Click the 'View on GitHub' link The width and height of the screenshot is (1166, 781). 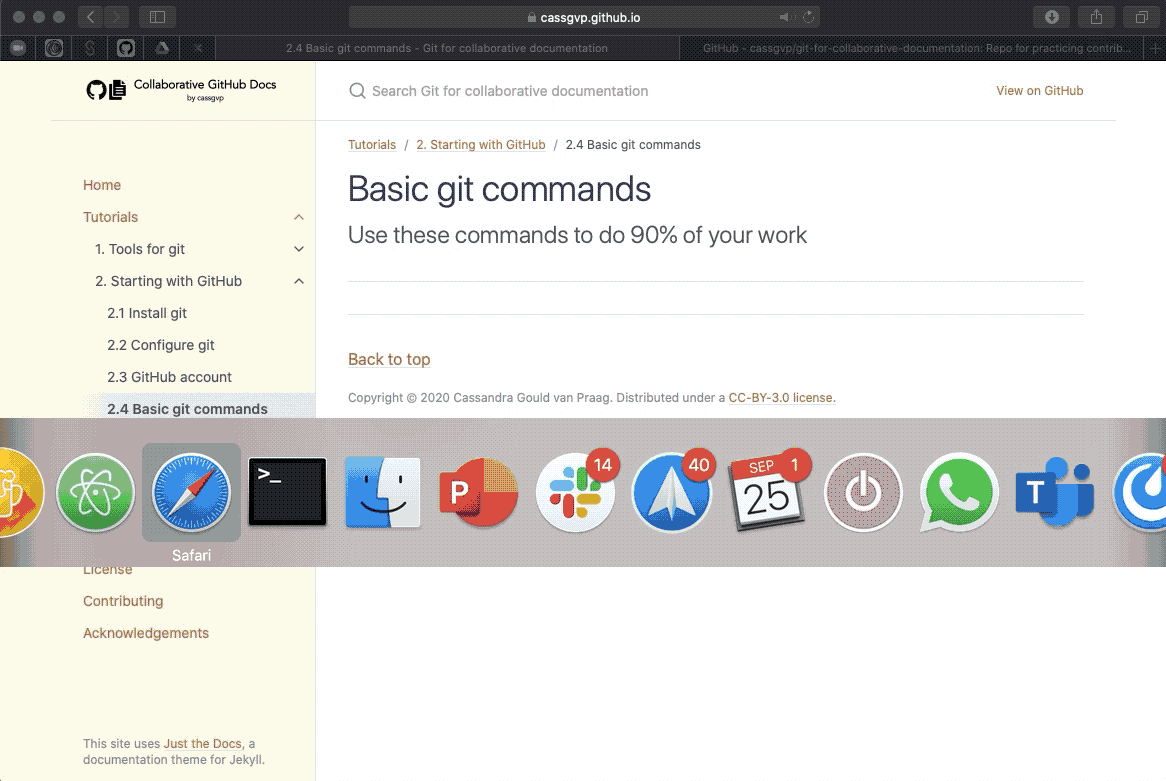coord(1039,90)
